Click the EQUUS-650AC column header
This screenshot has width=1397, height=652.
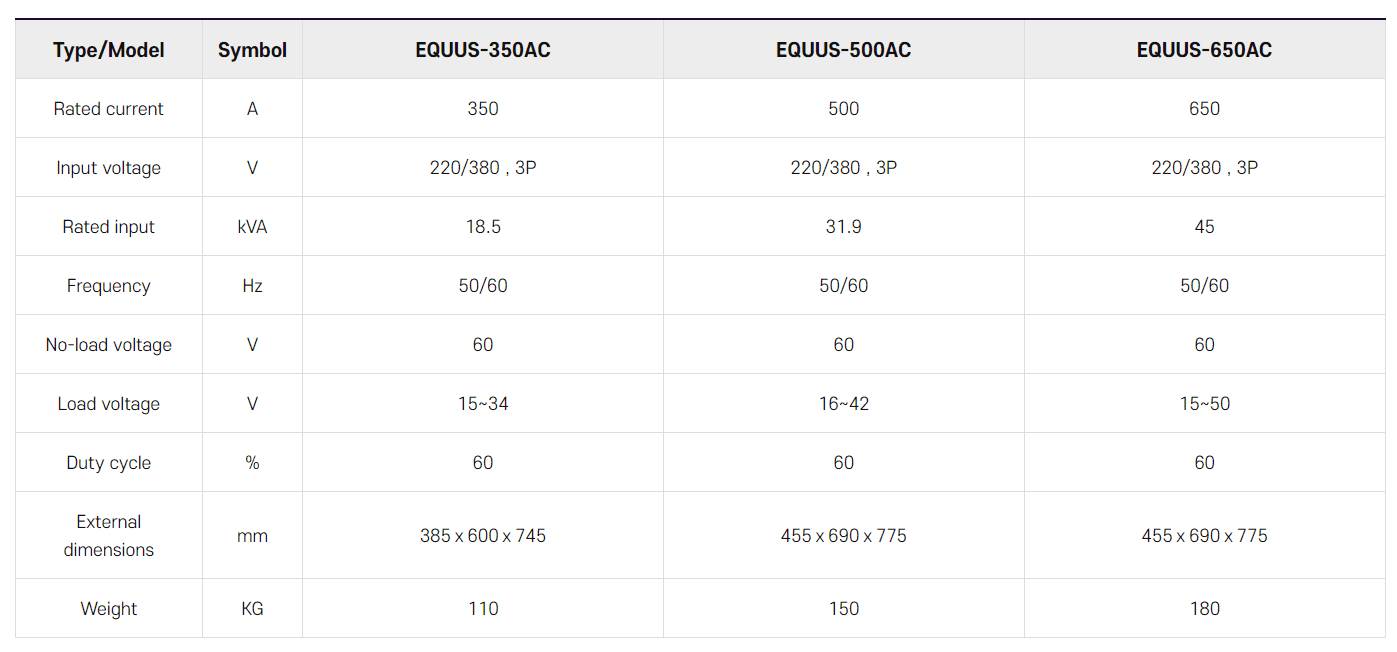pos(1204,50)
